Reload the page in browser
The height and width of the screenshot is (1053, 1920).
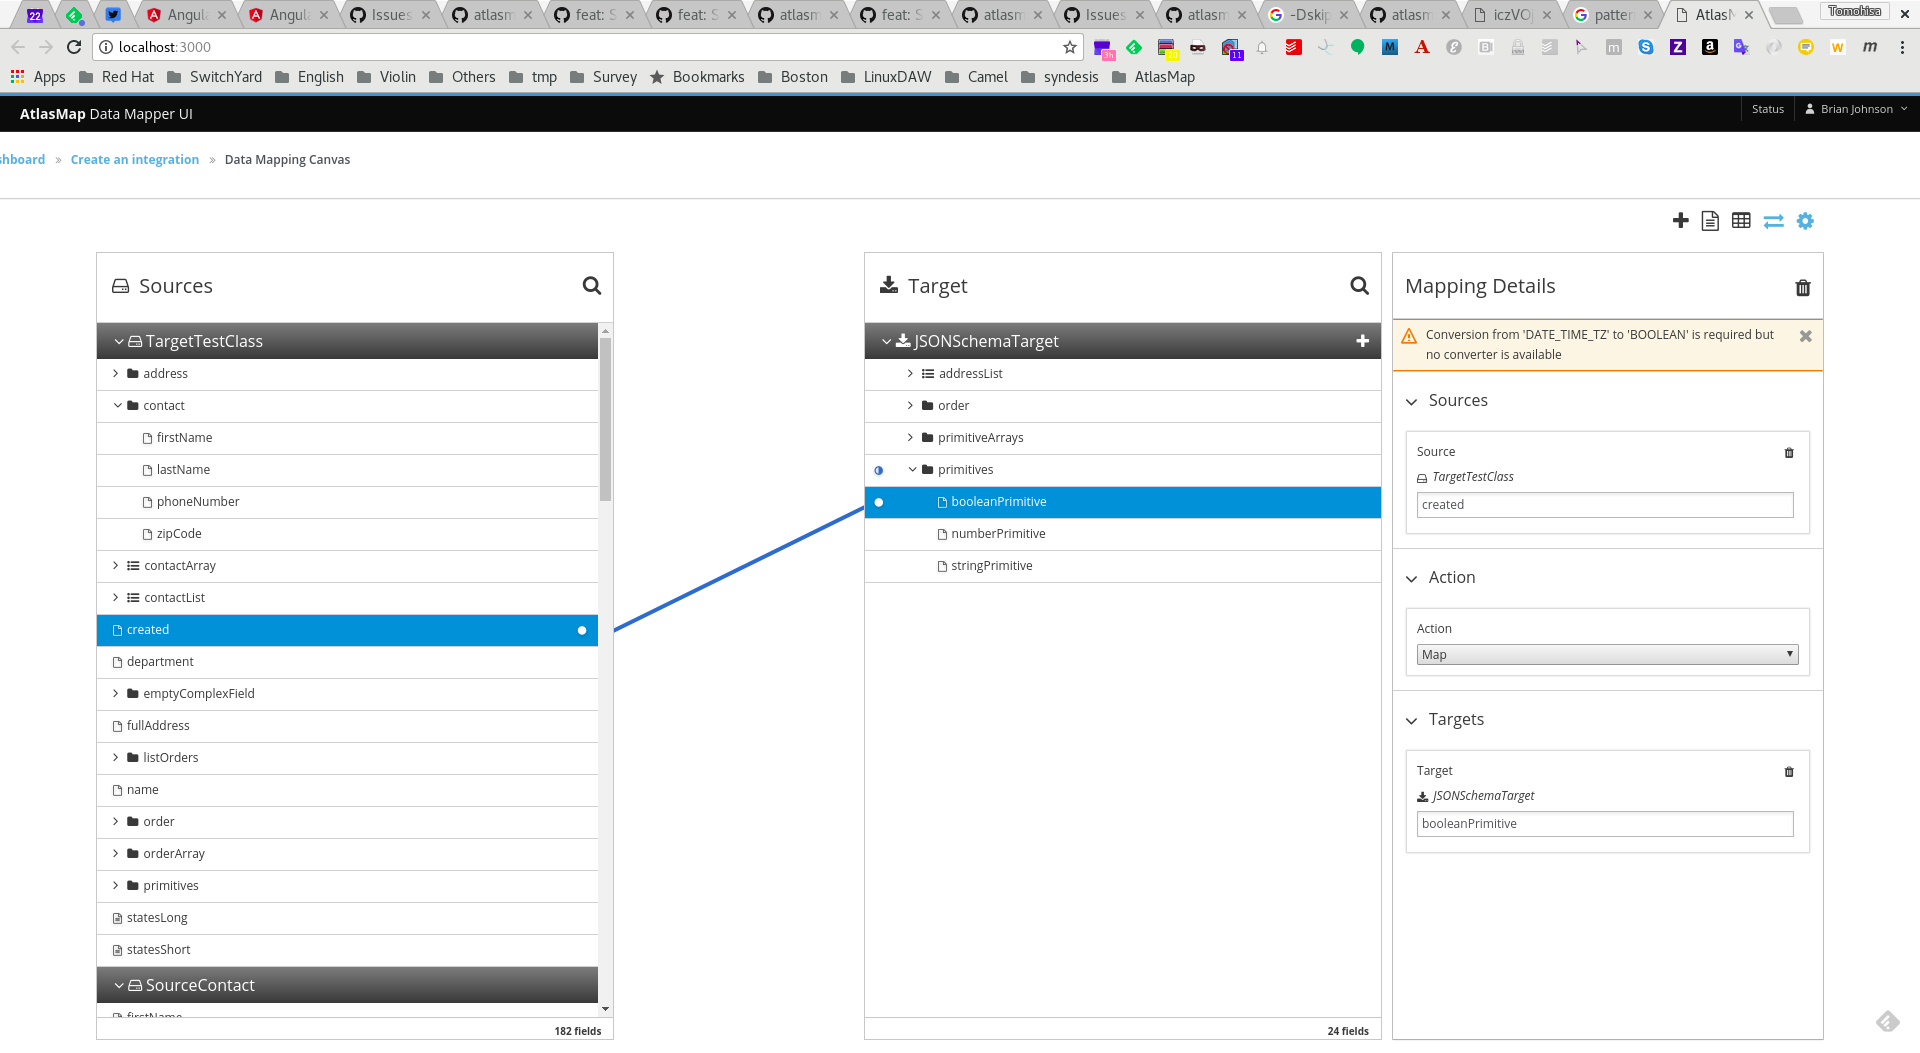tap(74, 47)
